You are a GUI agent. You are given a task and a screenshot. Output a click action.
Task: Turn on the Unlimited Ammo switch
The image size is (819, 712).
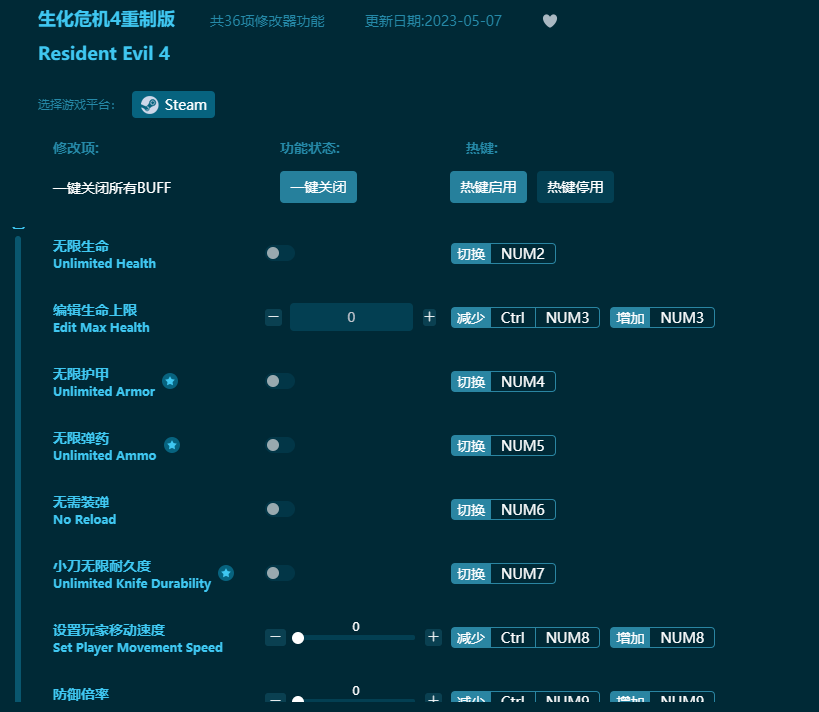click(280, 445)
